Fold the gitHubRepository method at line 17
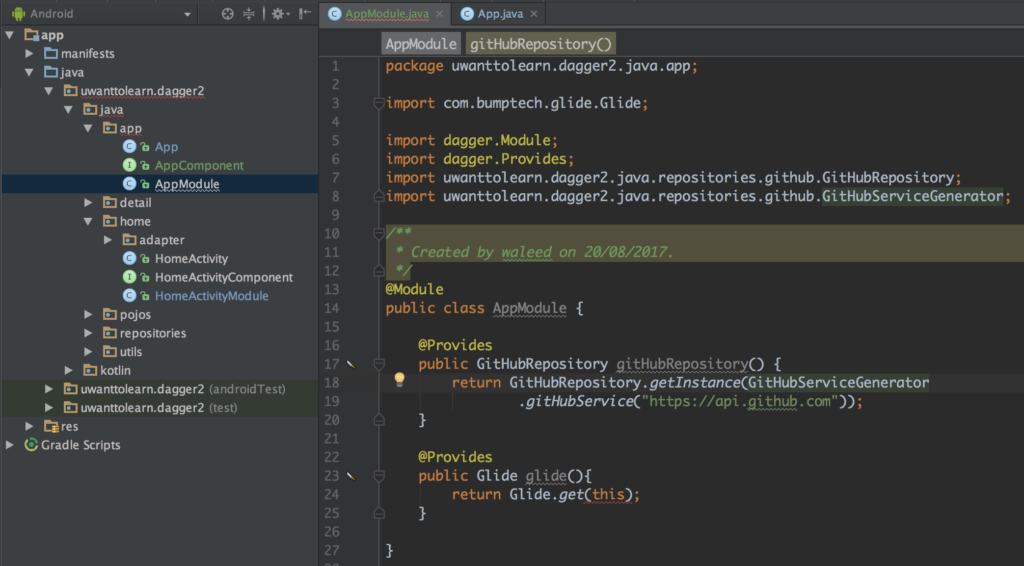1024x566 pixels. (378, 364)
